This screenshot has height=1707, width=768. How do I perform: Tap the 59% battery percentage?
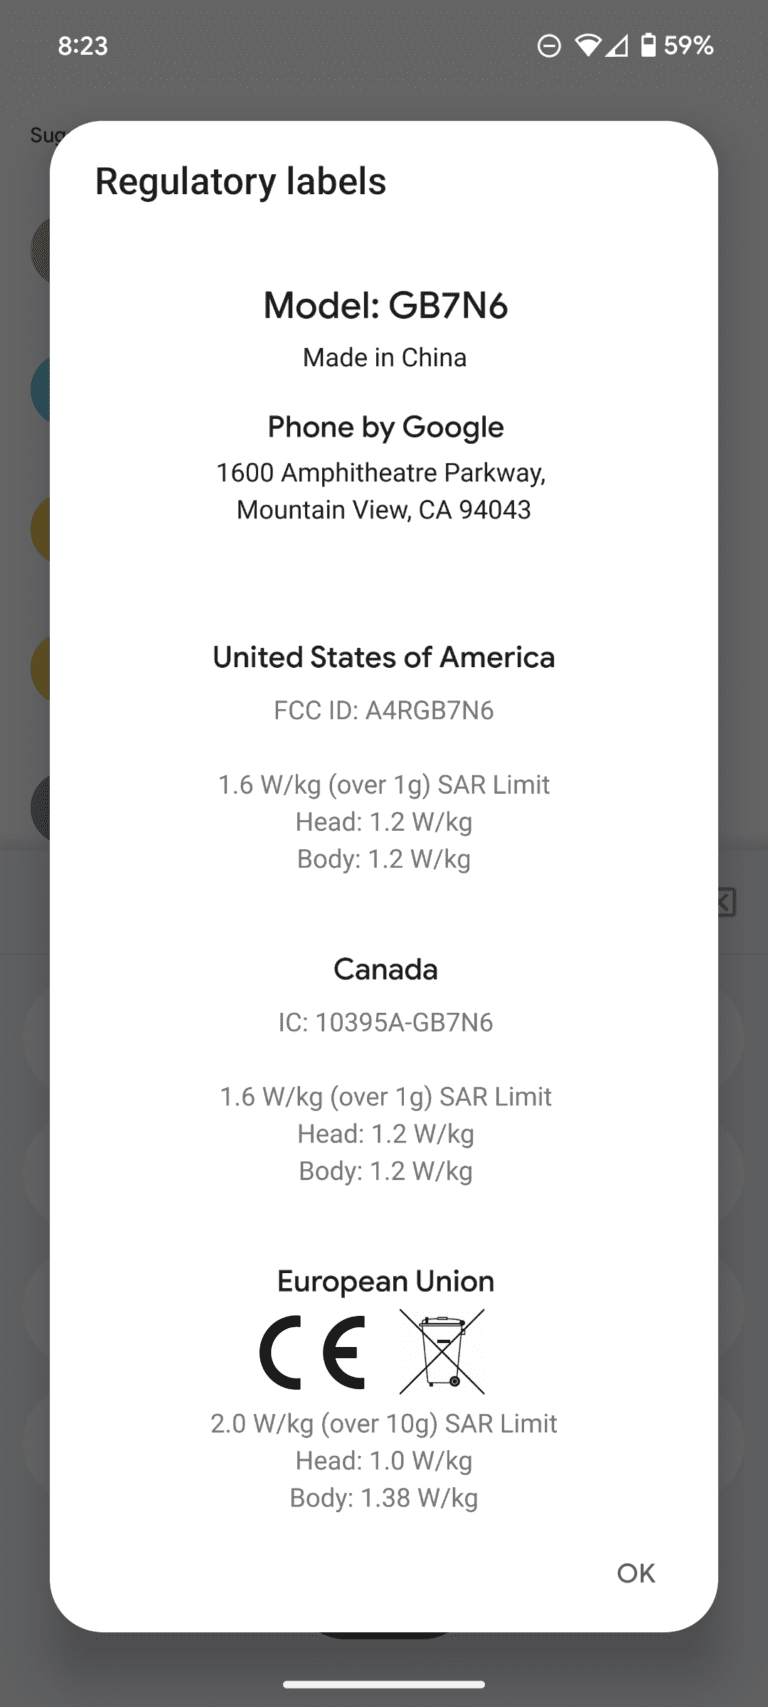tap(689, 45)
